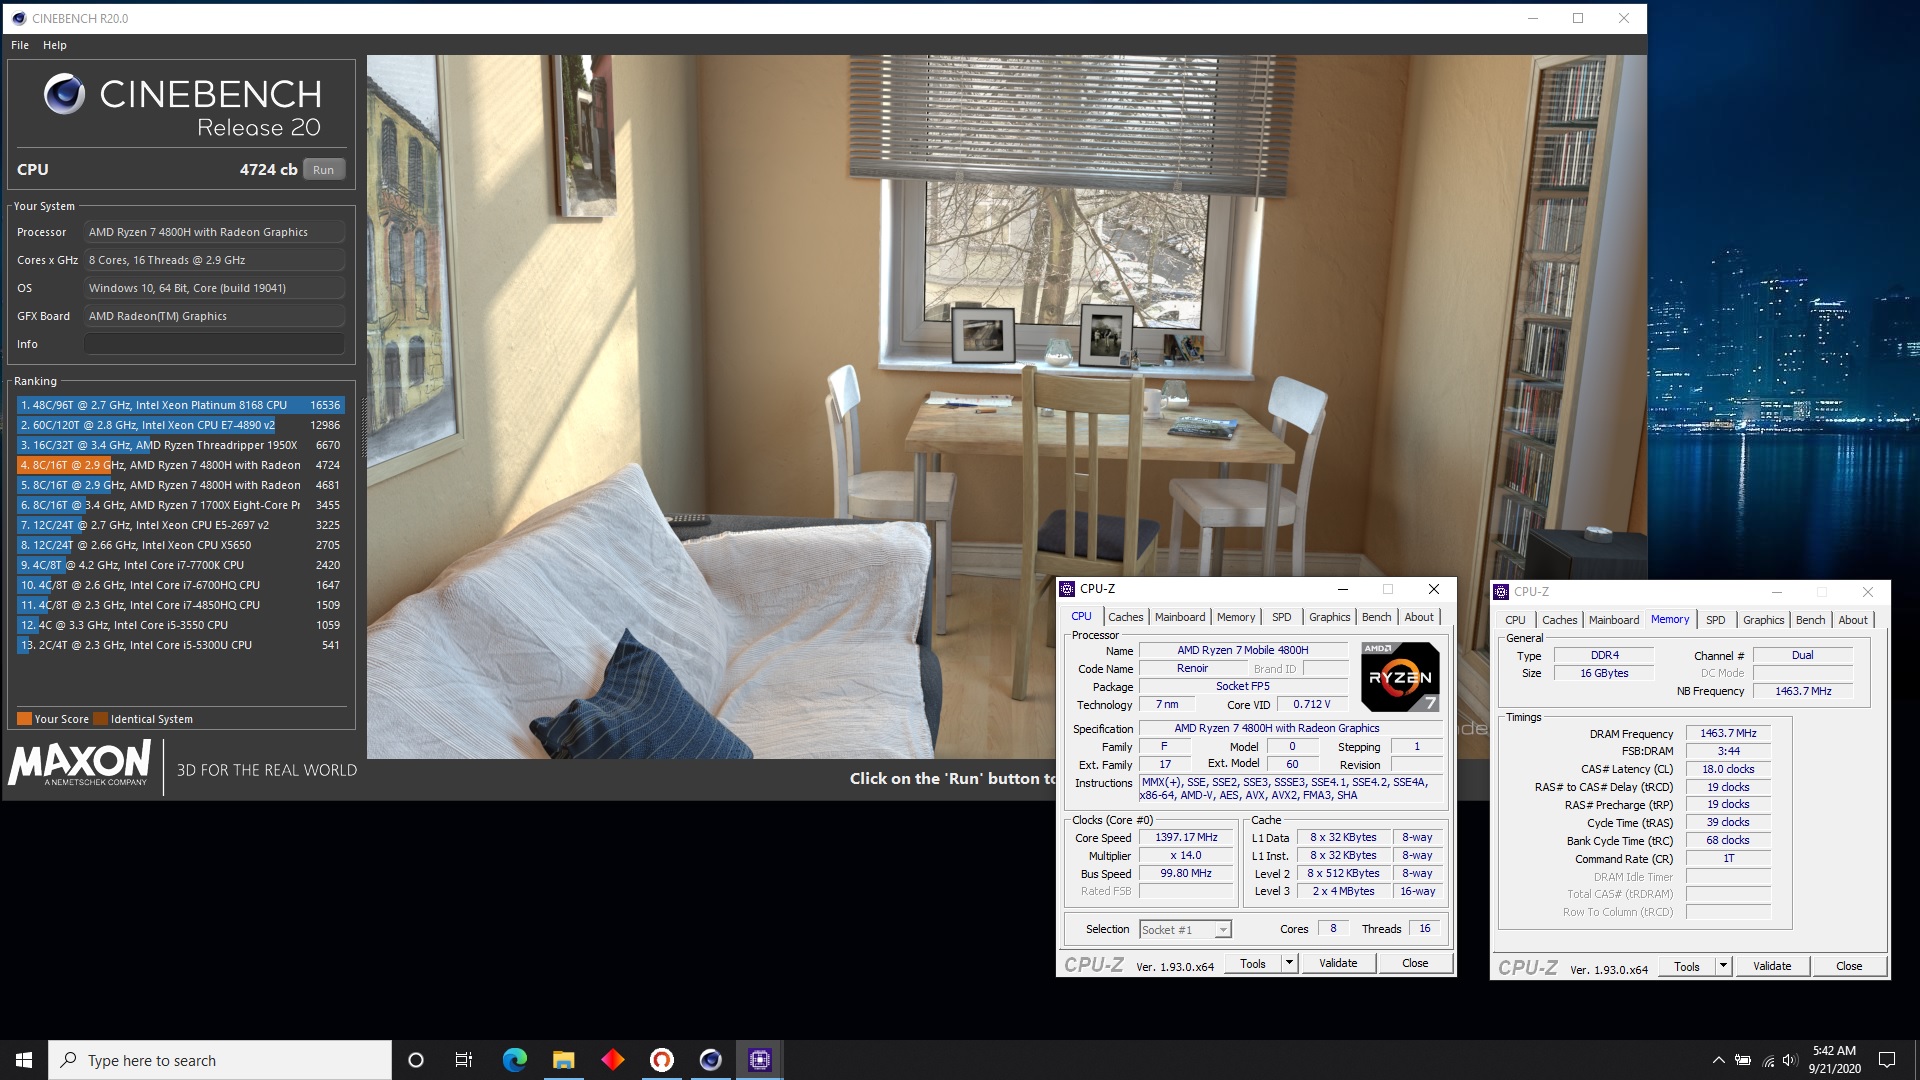Viewport: 1920px width, 1080px height.
Task: Minimize the front CPU-Z window
Action: (x=1343, y=589)
